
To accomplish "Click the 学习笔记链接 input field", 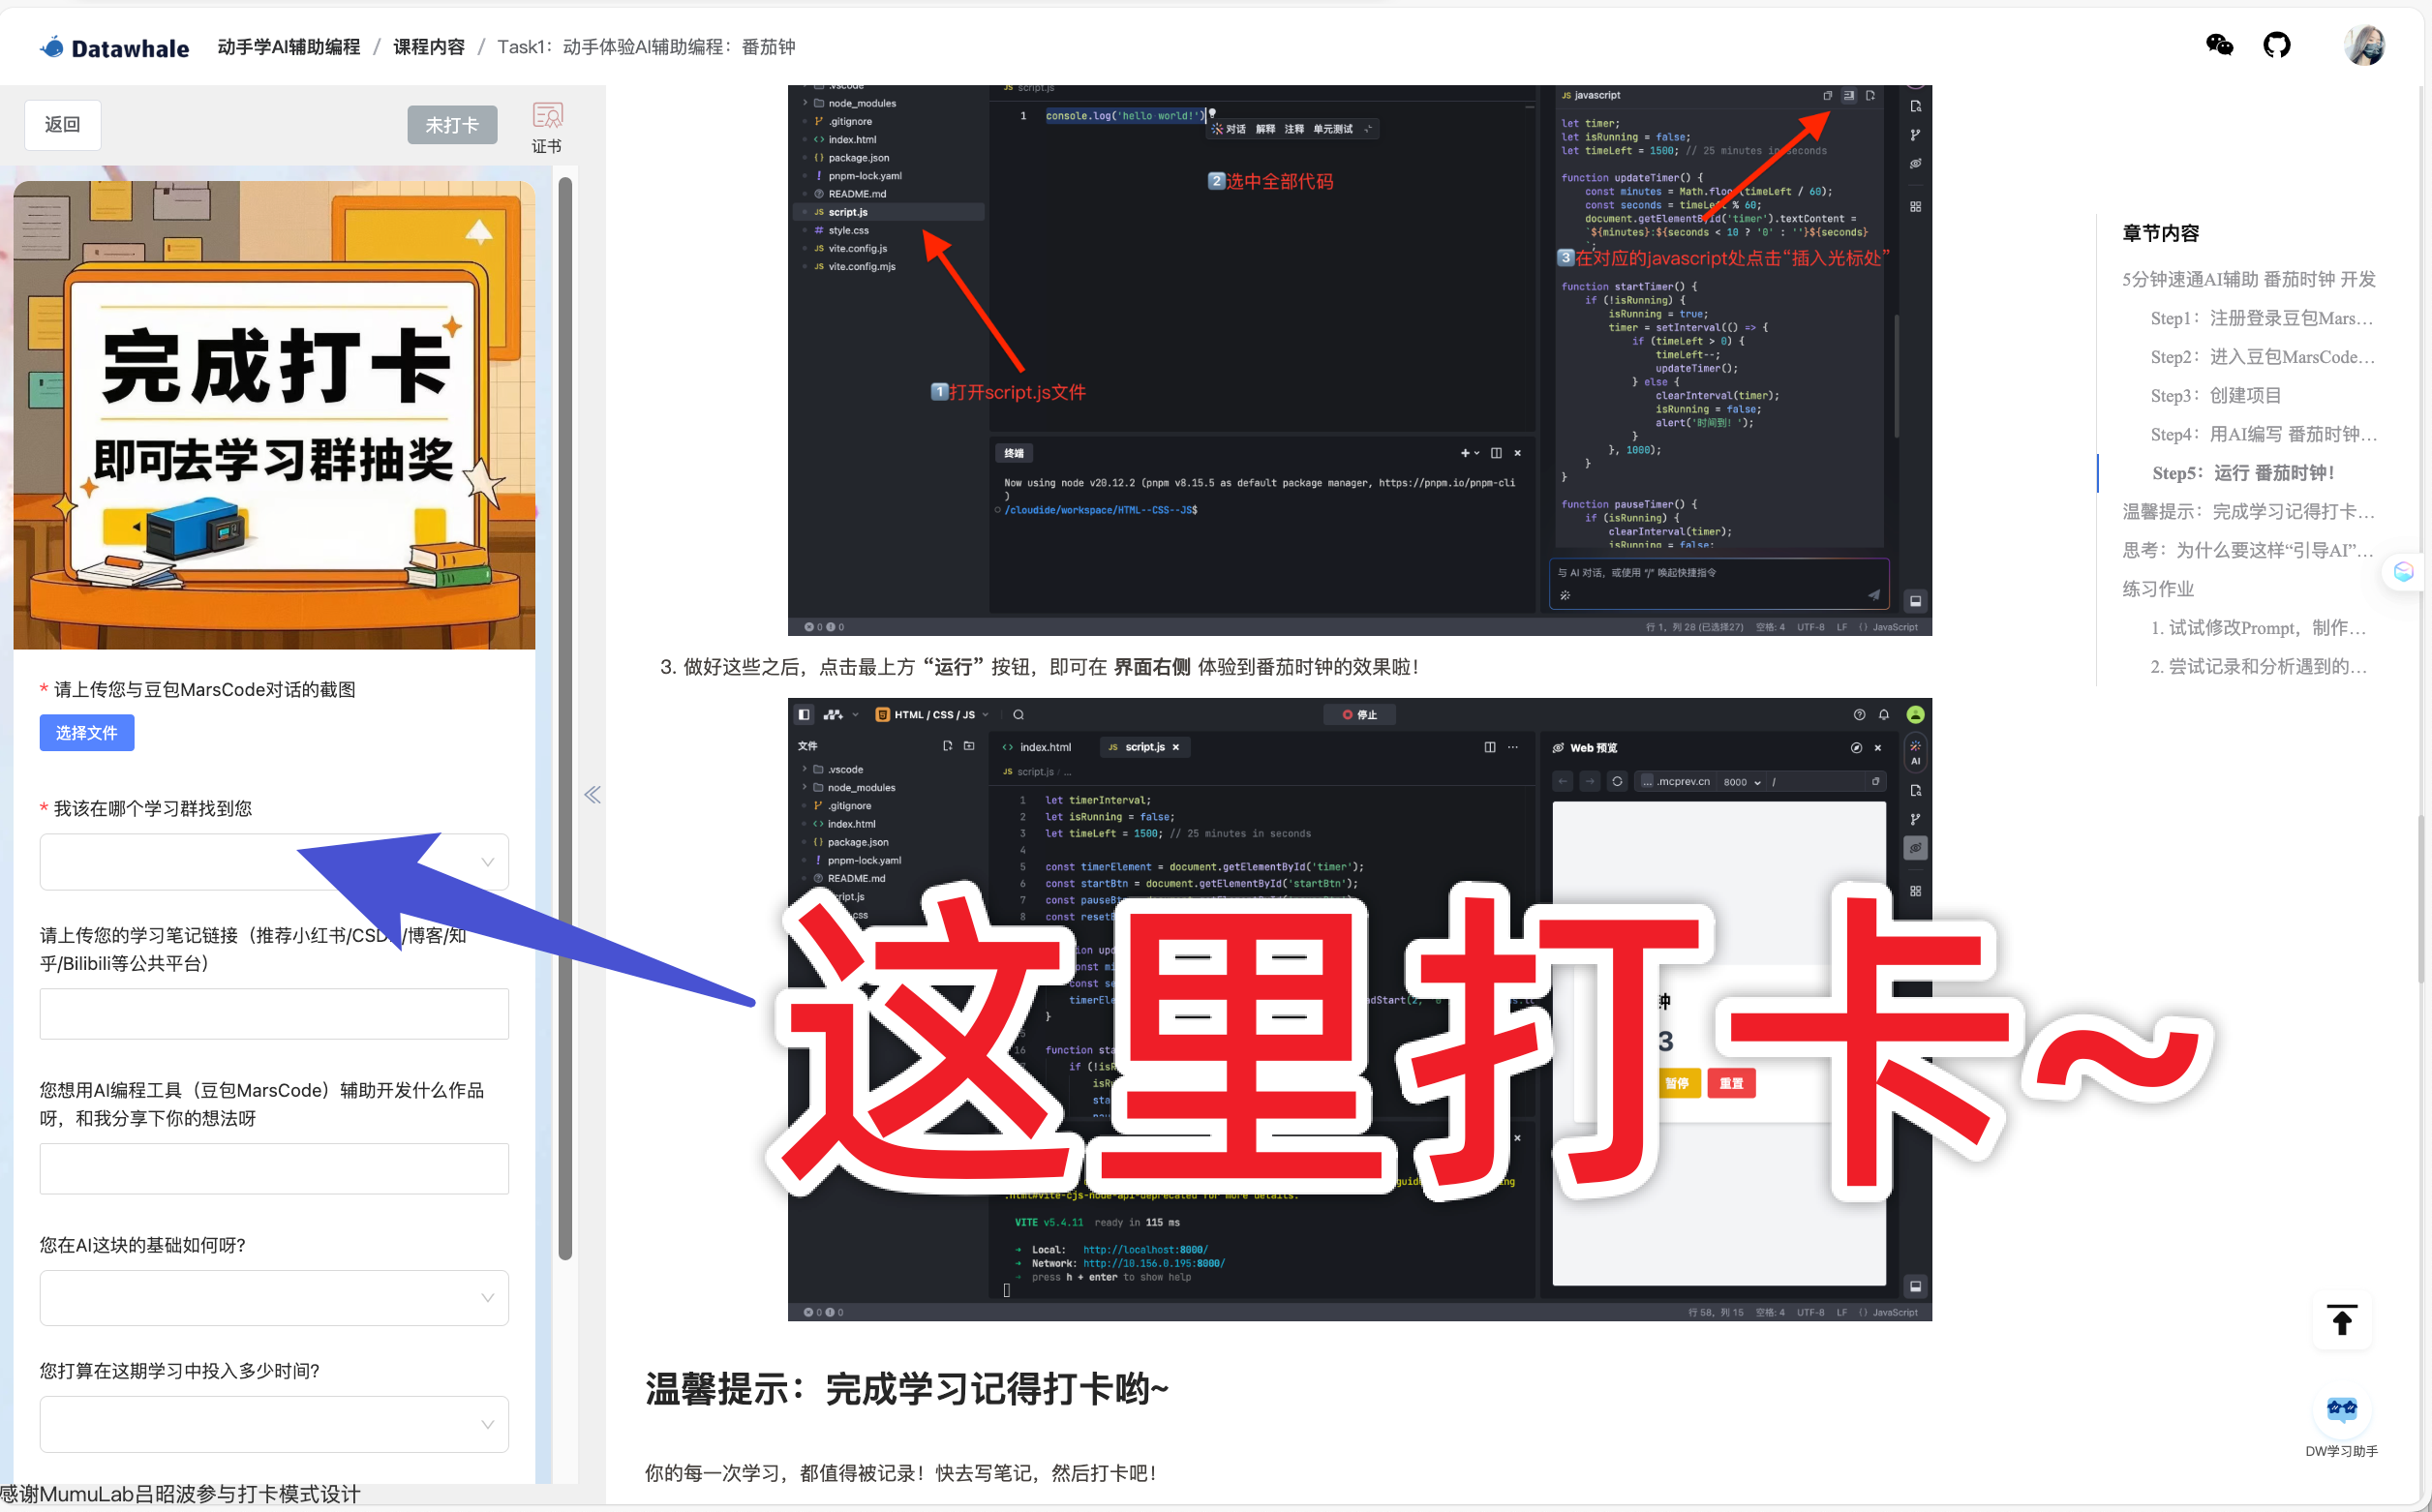I will pos(273,1014).
